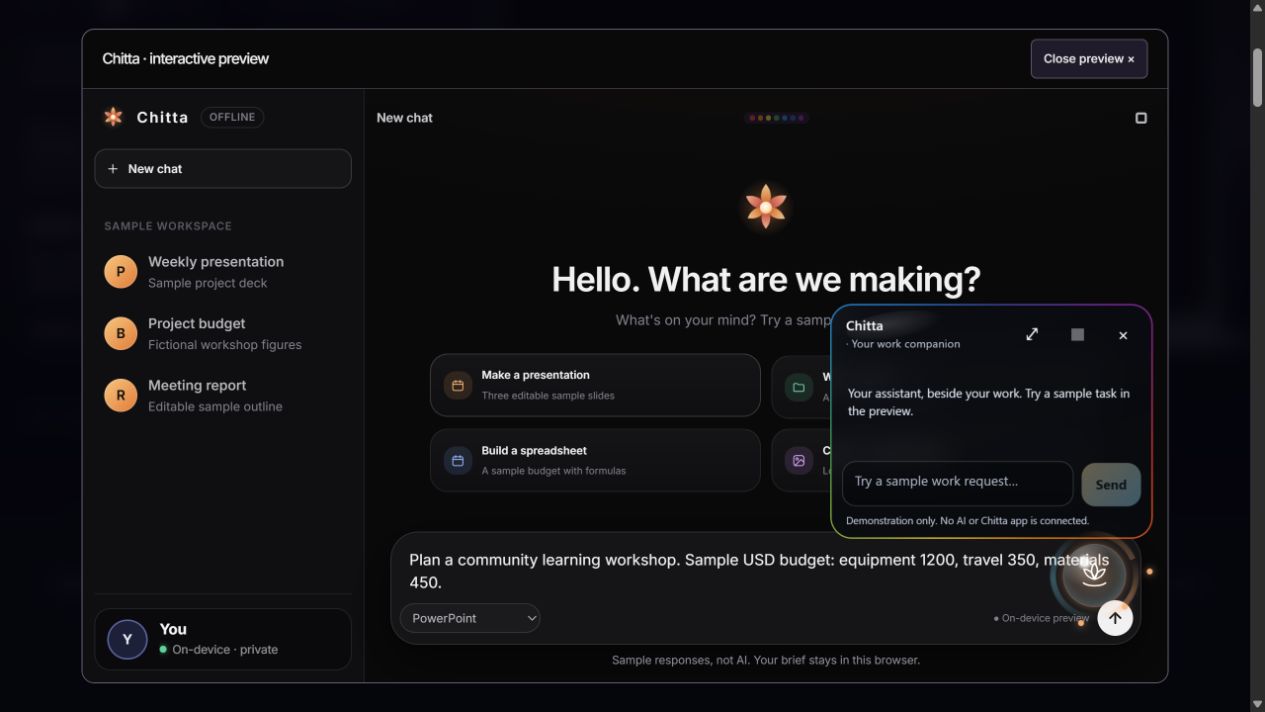This screenshot has width=1265, height=712.
Task: Submit prompt with the up-arrow button
Action: [x=1115, y=618]
